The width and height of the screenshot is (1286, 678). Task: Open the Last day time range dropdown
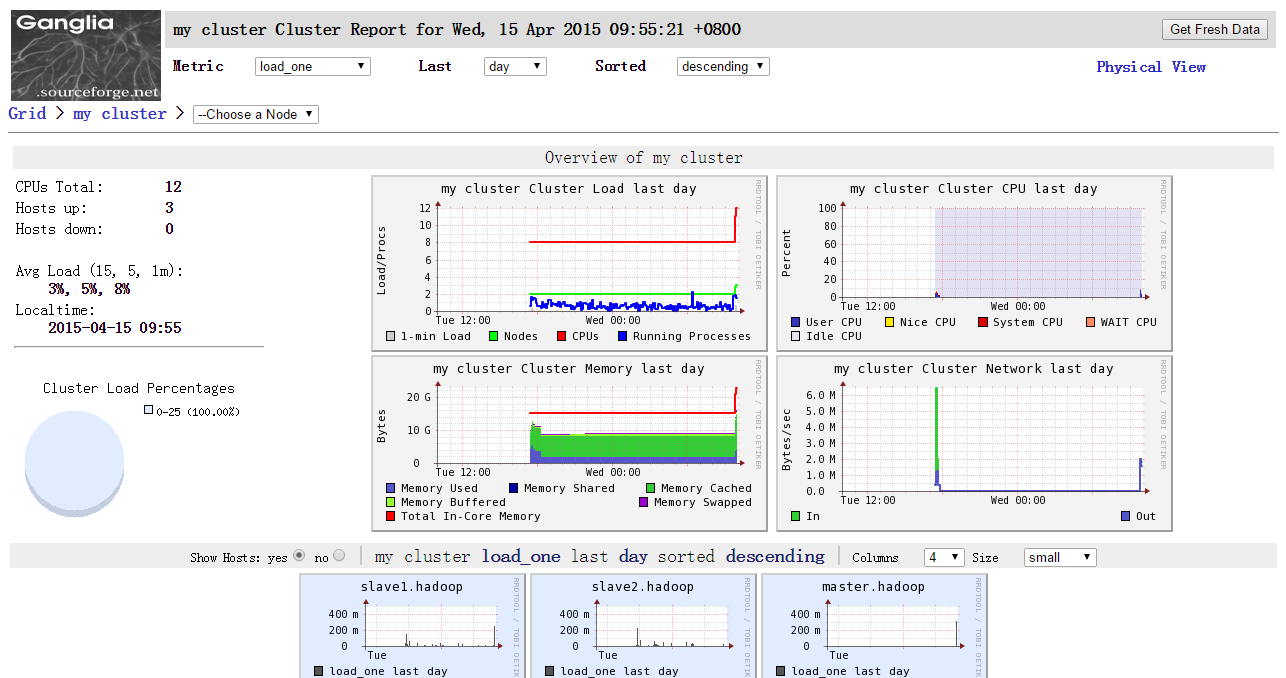click(x=515, y=66)
